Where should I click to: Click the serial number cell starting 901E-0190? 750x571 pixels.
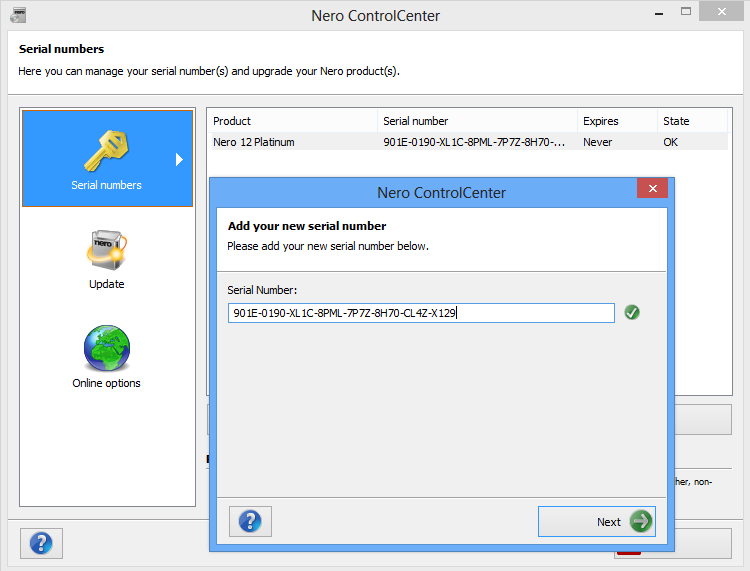tap(474, 142)
